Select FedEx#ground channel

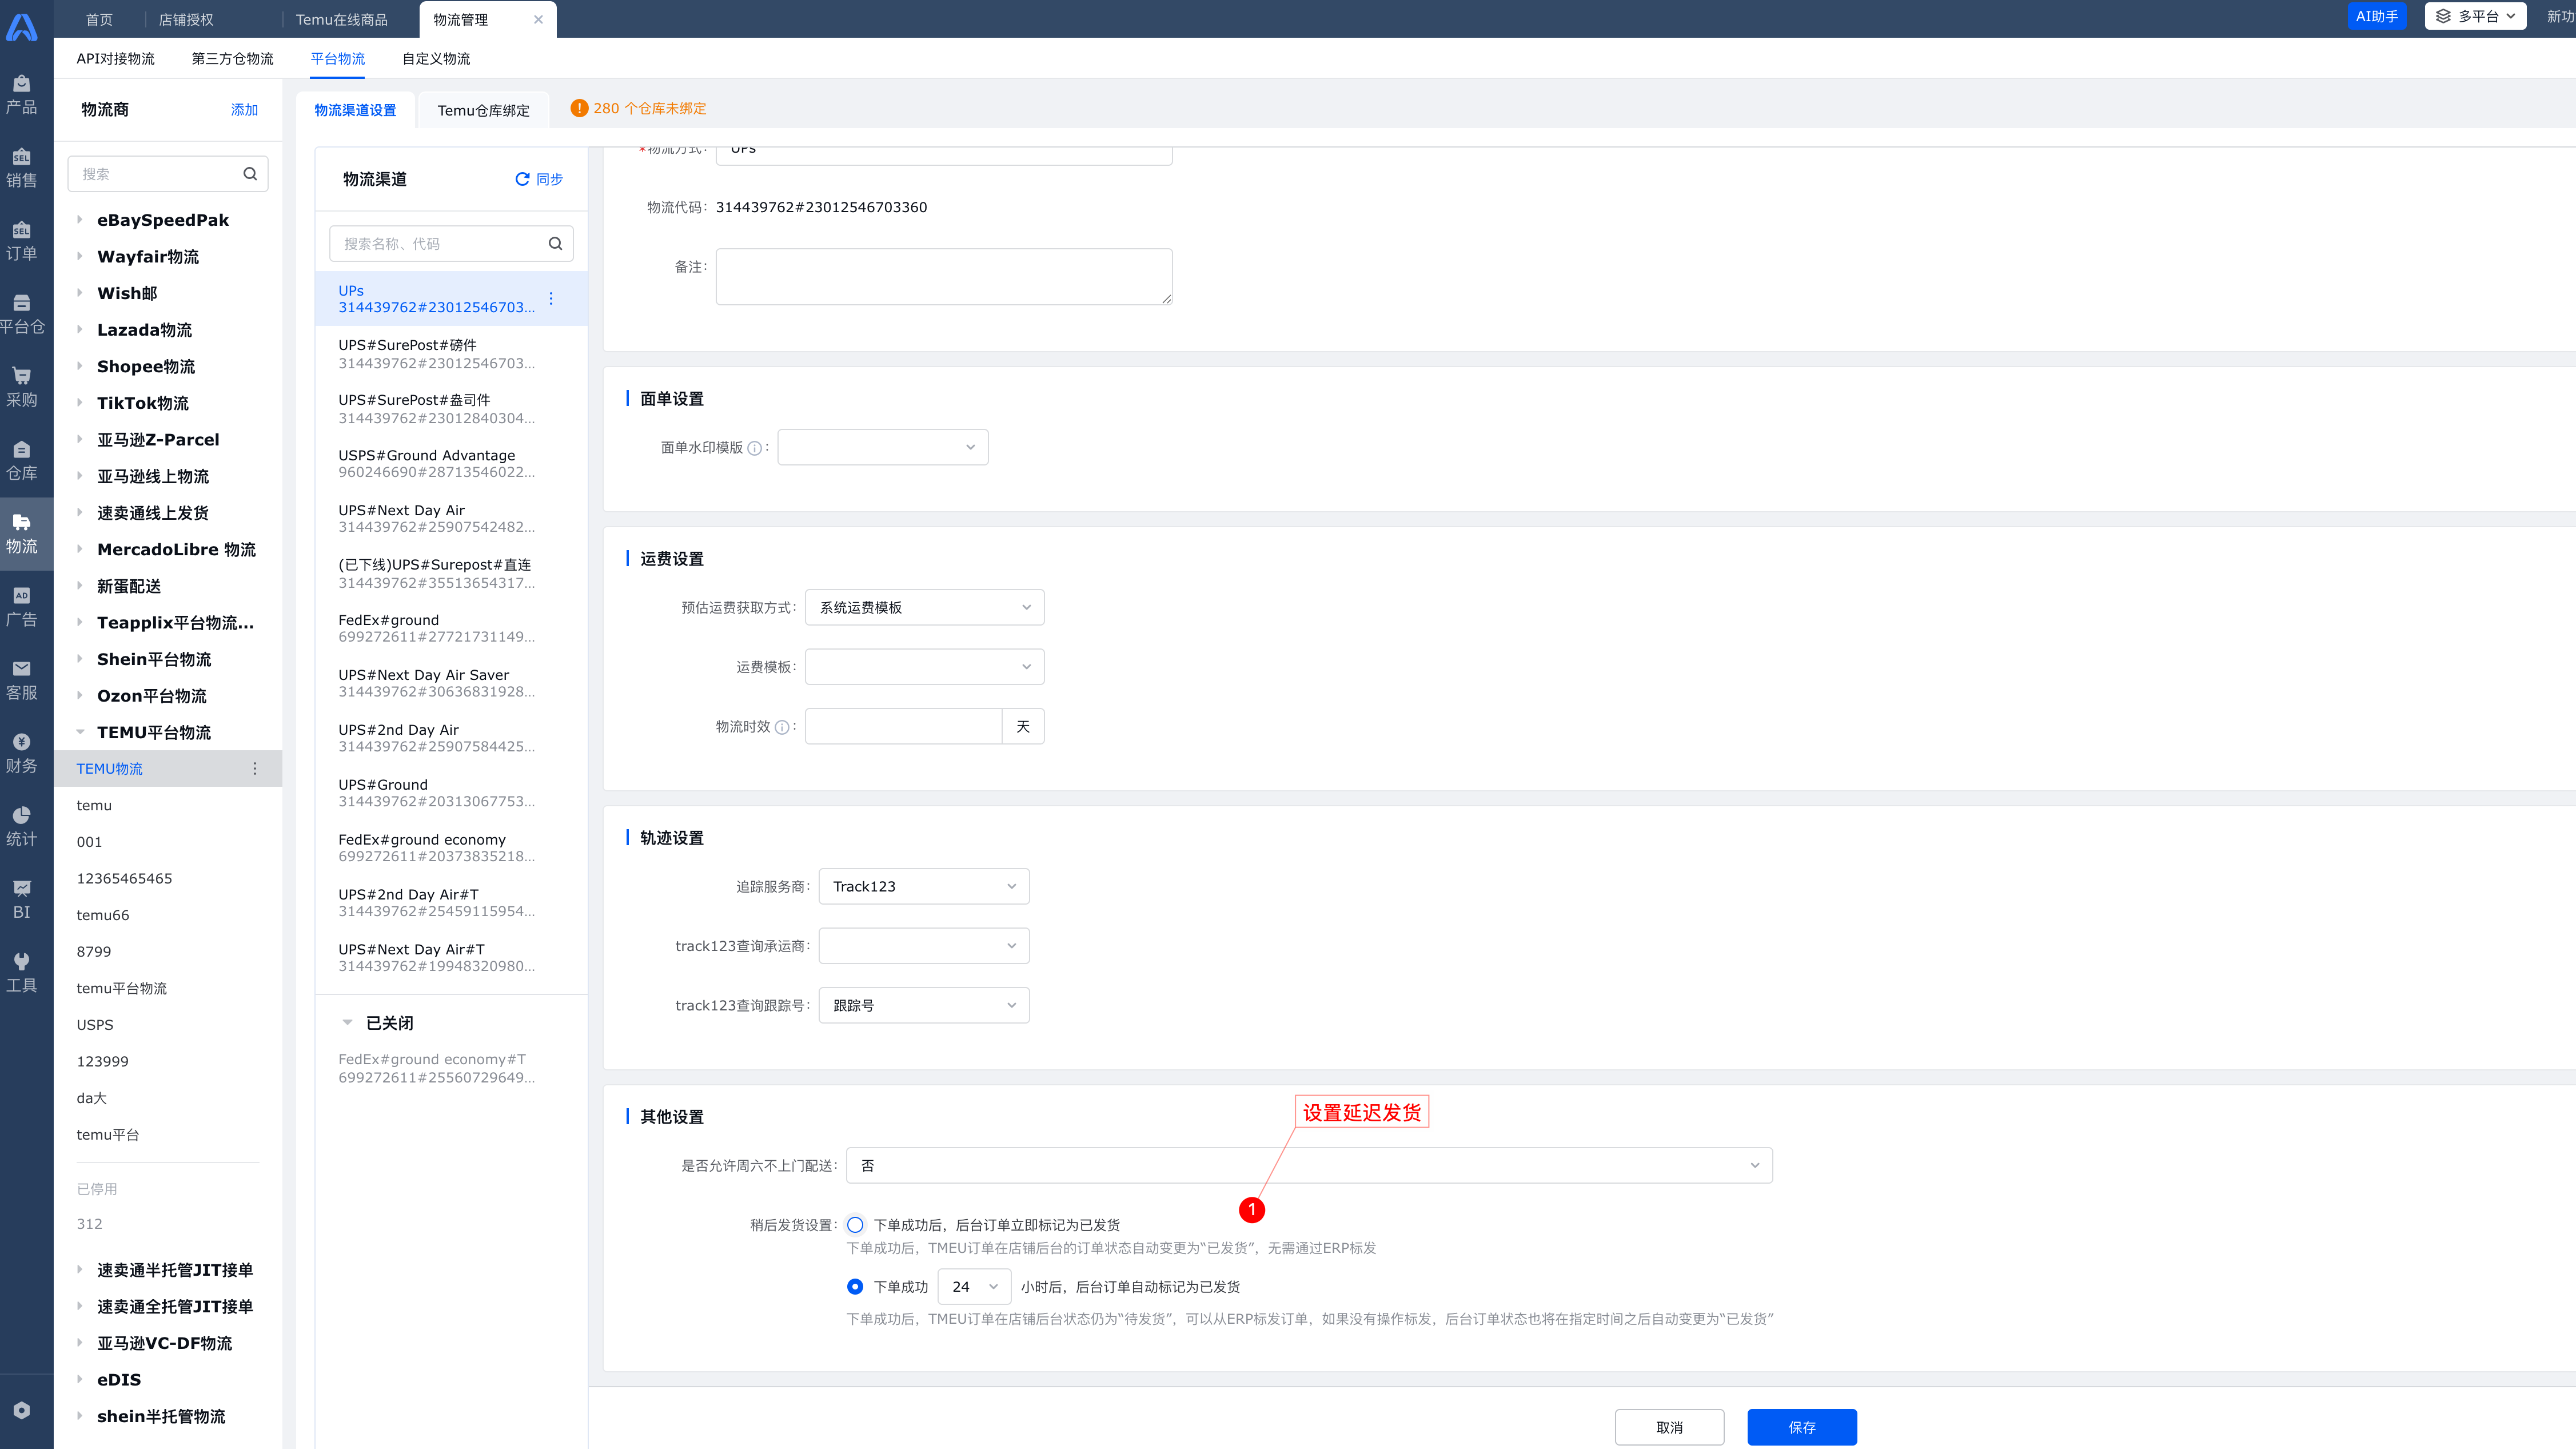[x=451, y=628]
